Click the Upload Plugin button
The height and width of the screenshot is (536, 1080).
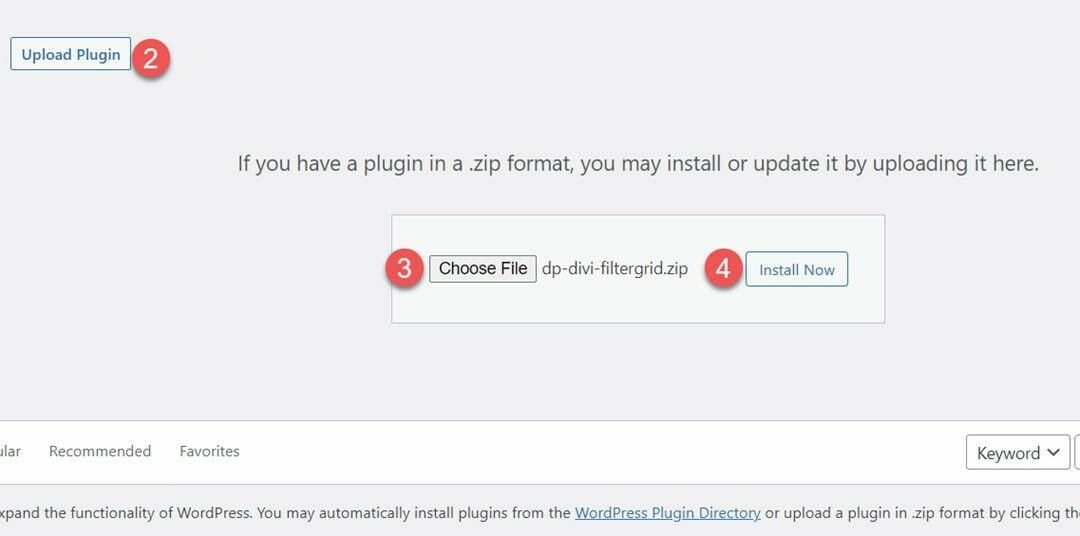tap(70, 54)
